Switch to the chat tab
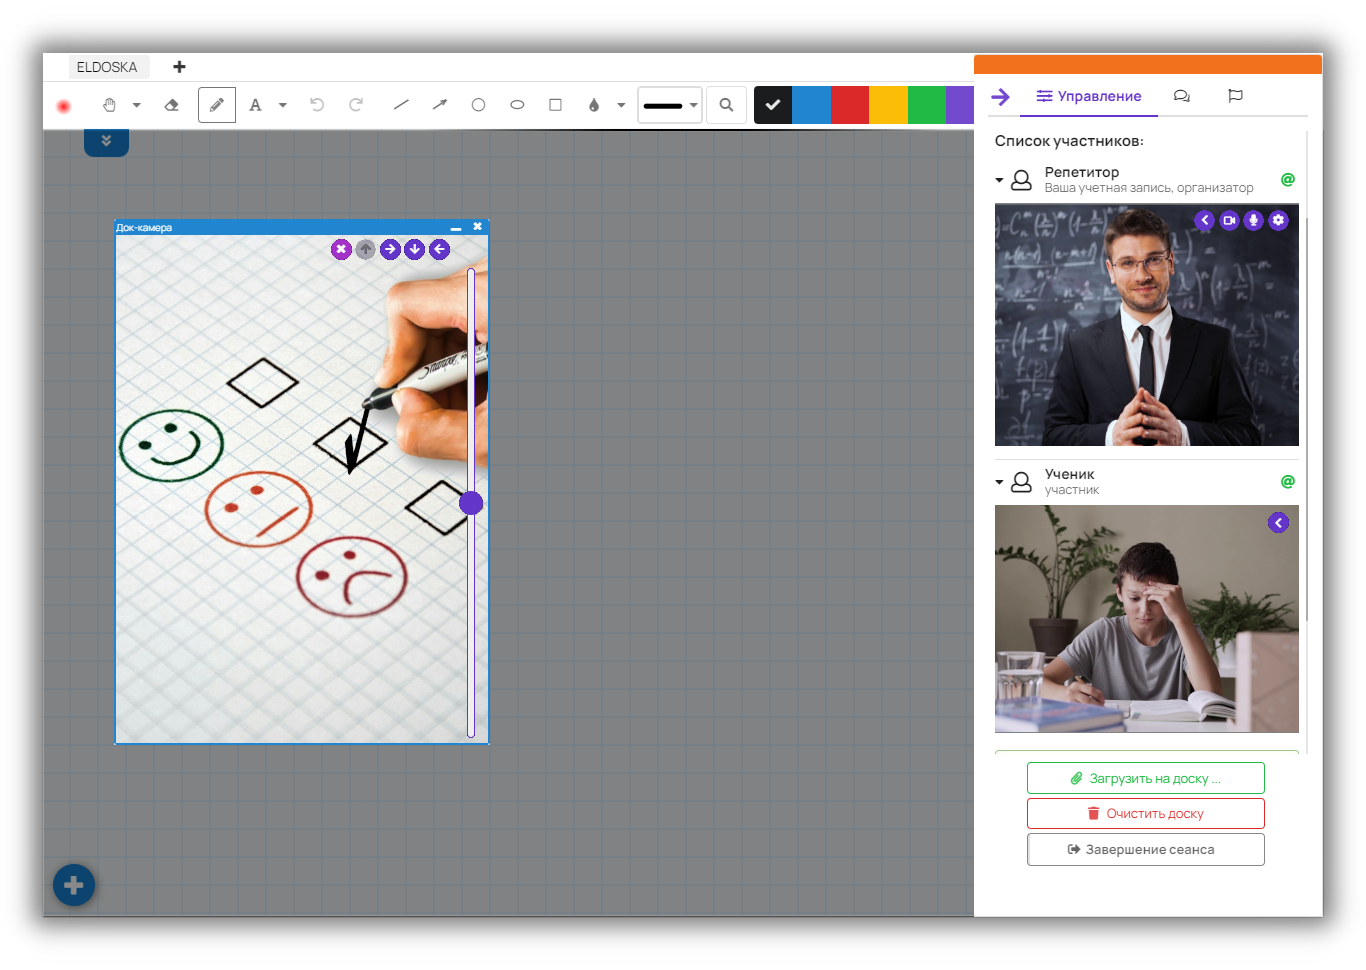The image size is (1366, 970). click(1181, 96)
